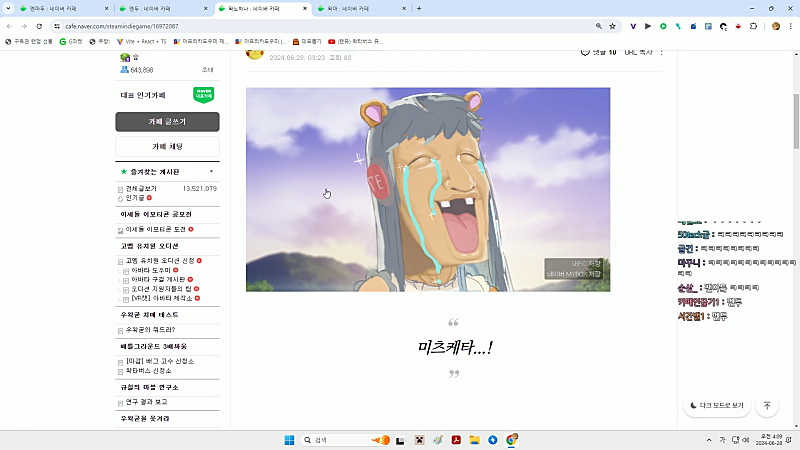Click the address bar URL cafe.naver.com
Screen dimensions: 800x450
[122, 26]
